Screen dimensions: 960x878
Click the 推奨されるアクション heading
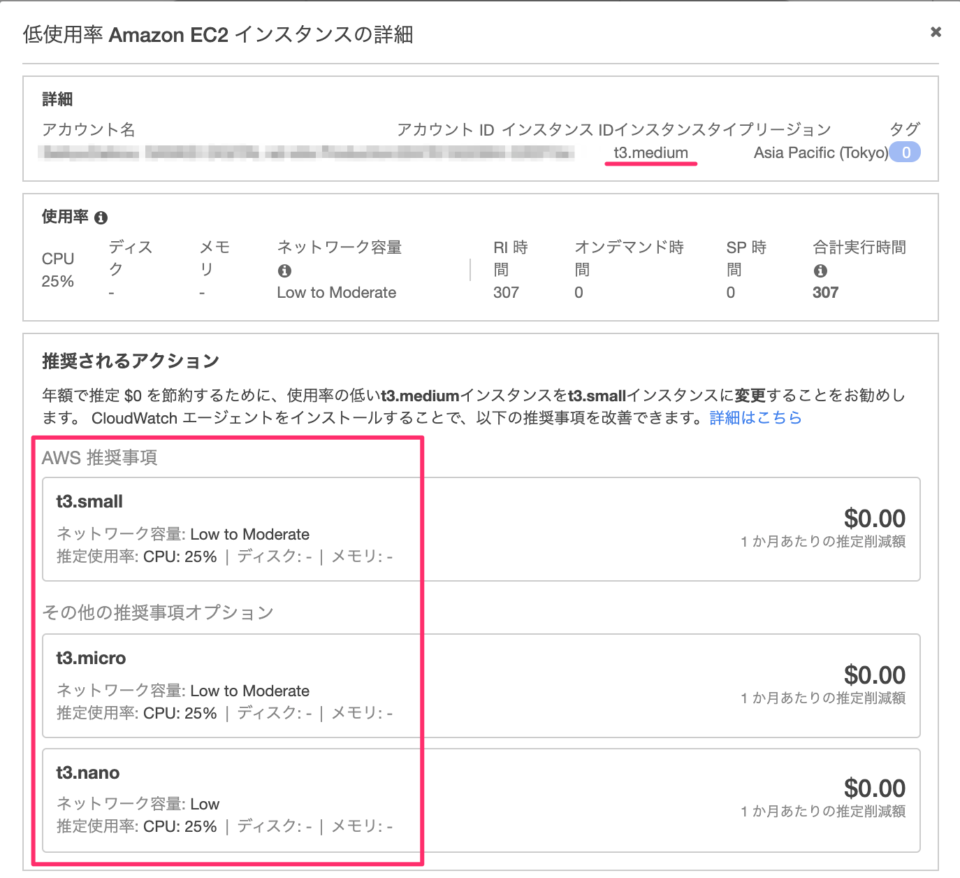[x=130, y=360]
